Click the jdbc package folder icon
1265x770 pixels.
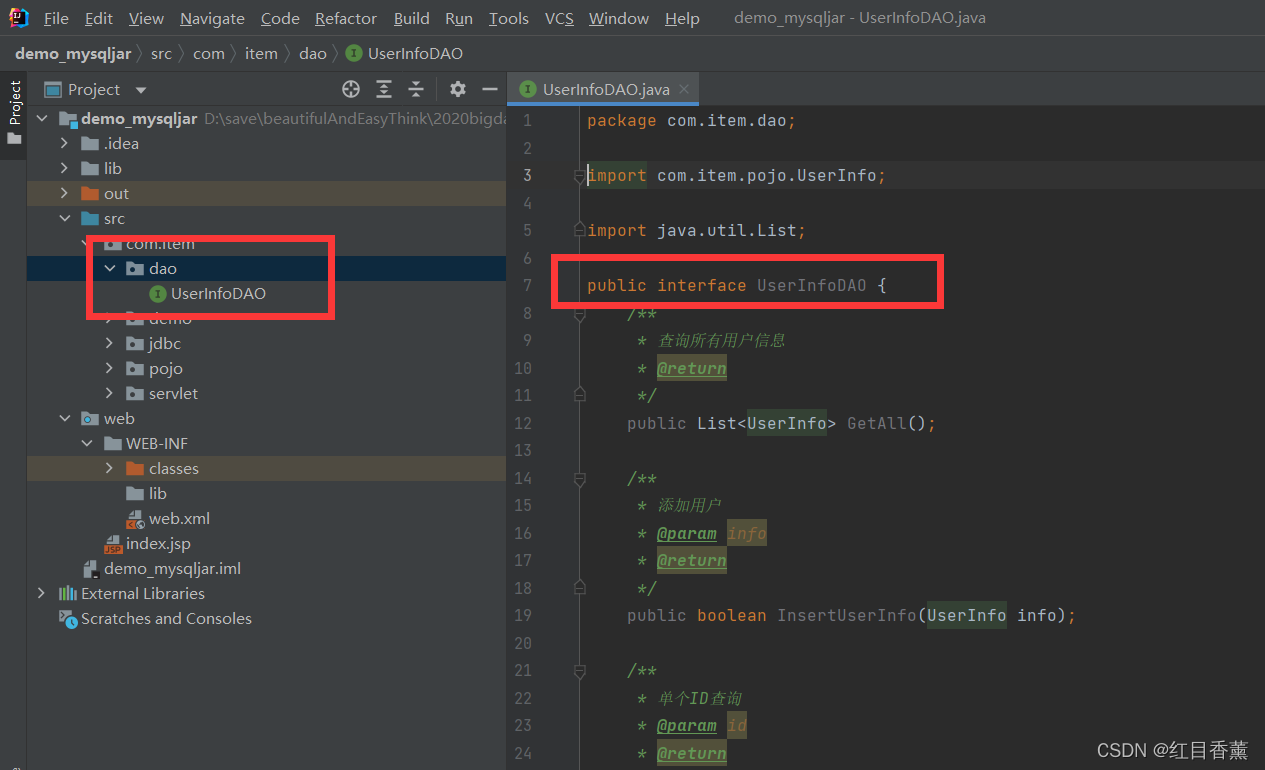[x=135, y=343]
